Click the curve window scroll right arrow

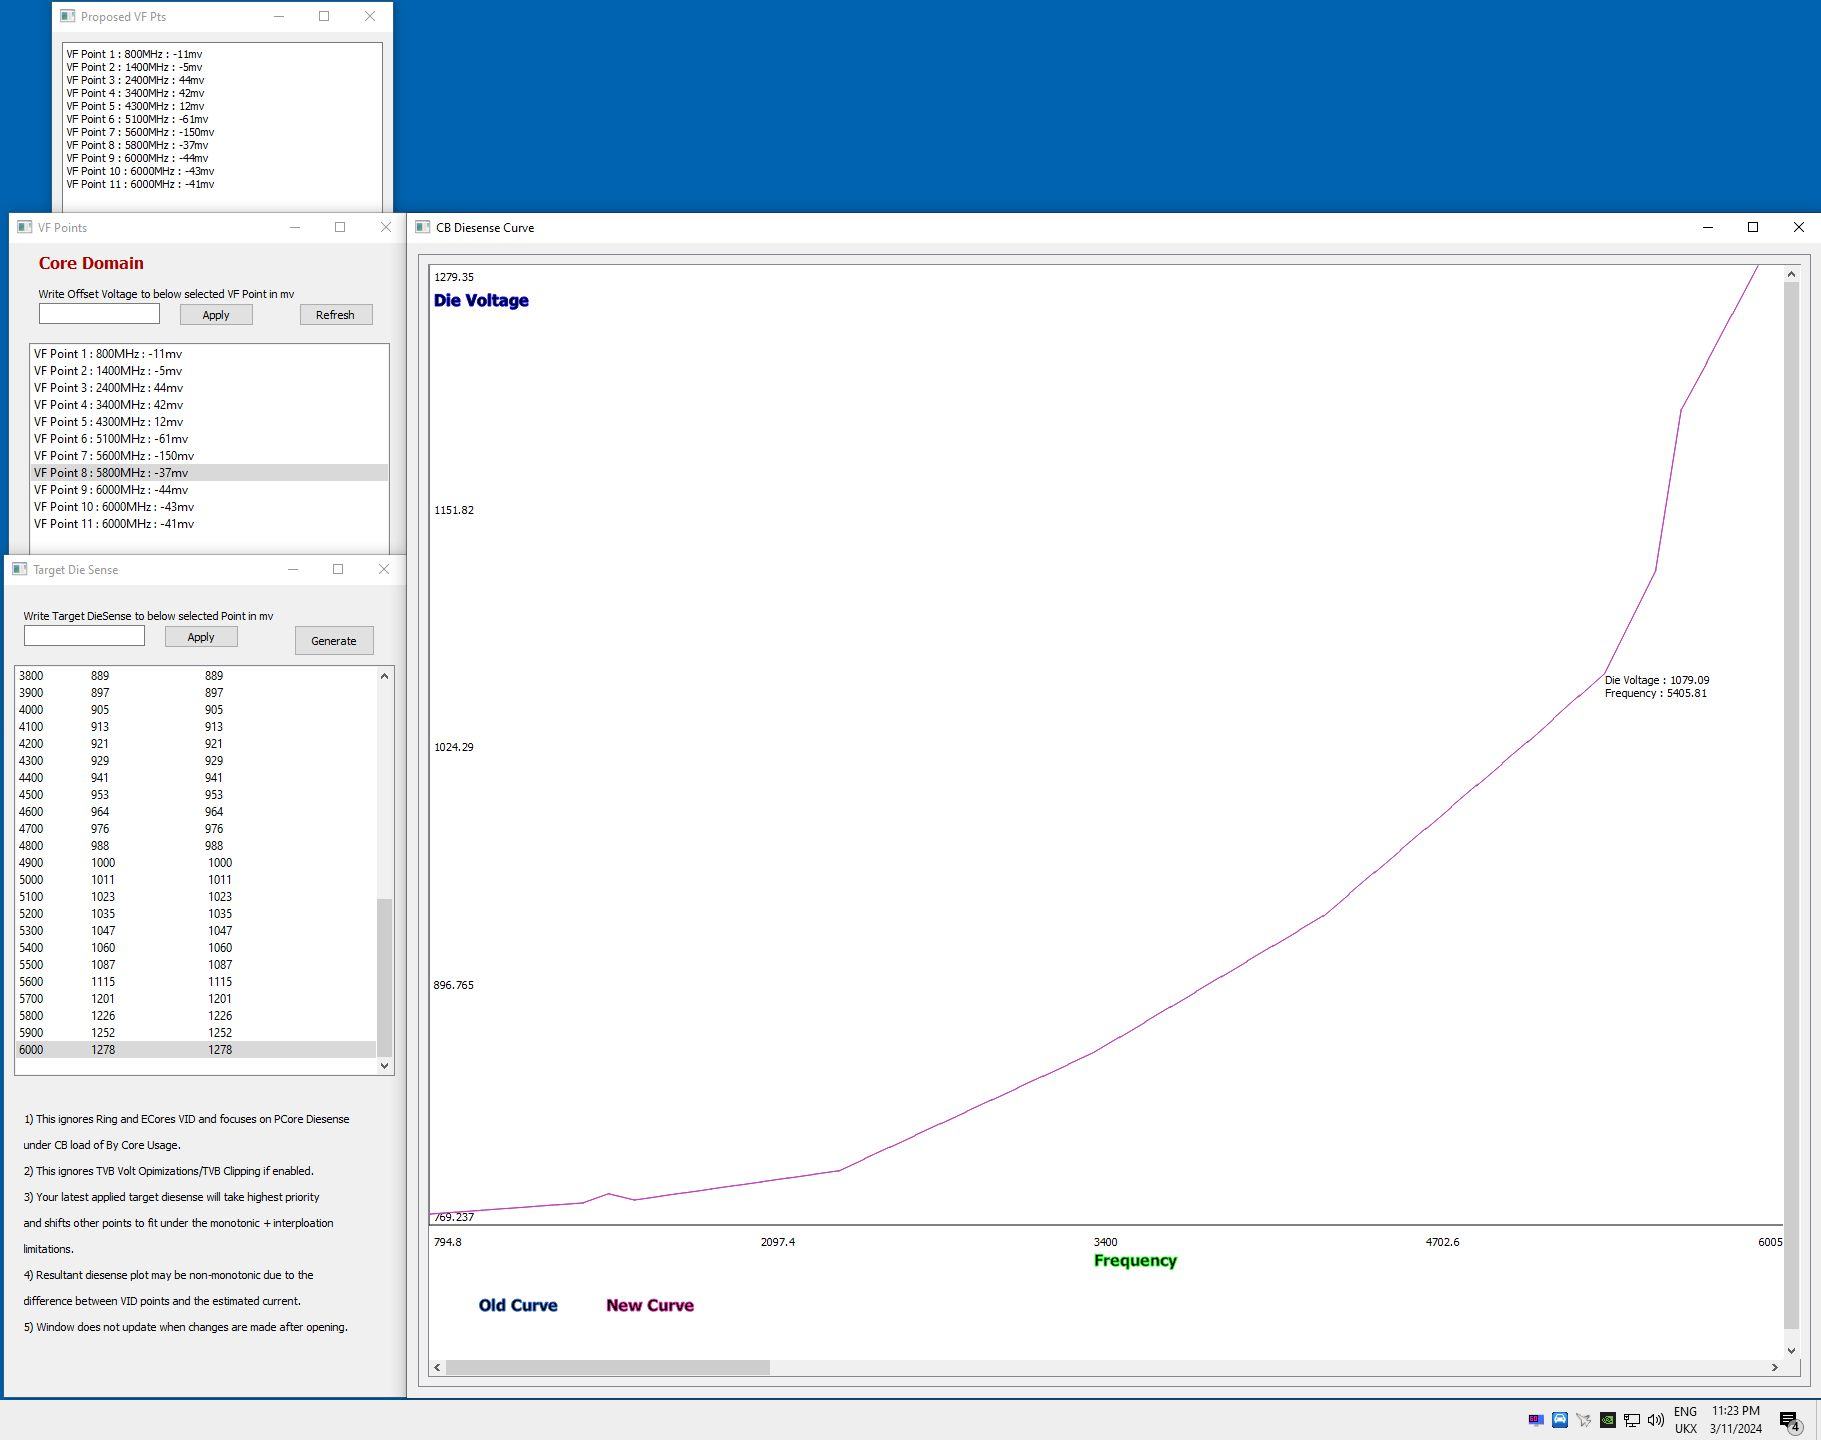click(1775, 1367)
